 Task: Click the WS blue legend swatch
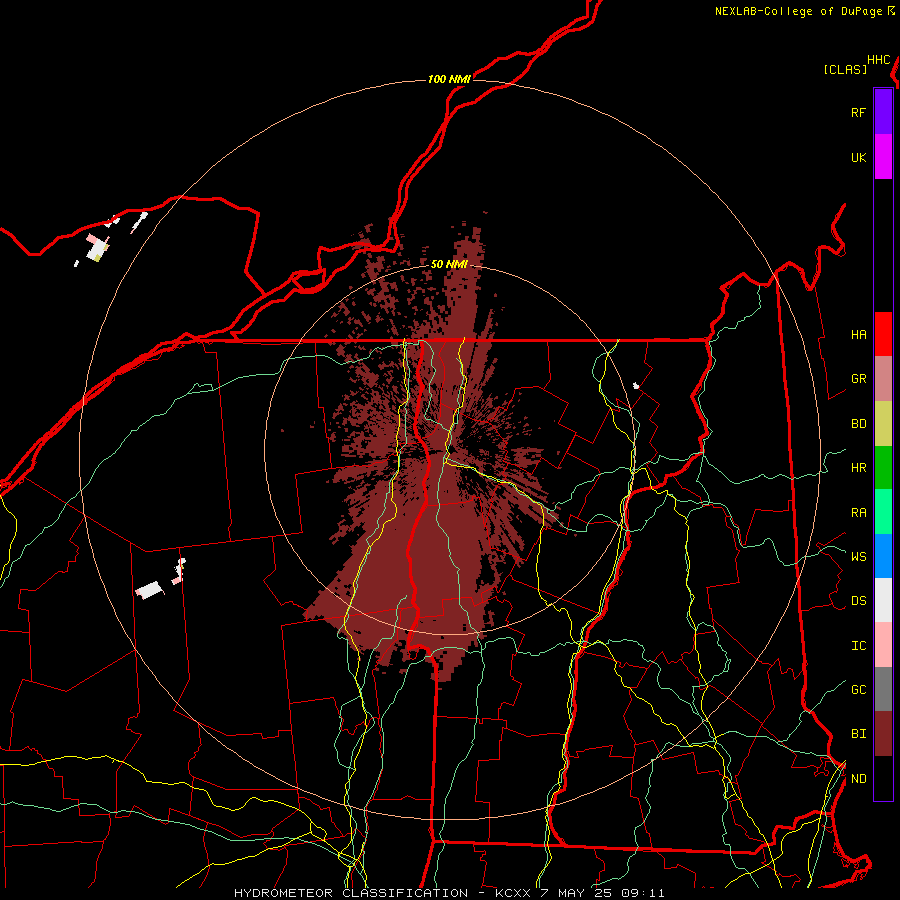click(x=883, y=556)
